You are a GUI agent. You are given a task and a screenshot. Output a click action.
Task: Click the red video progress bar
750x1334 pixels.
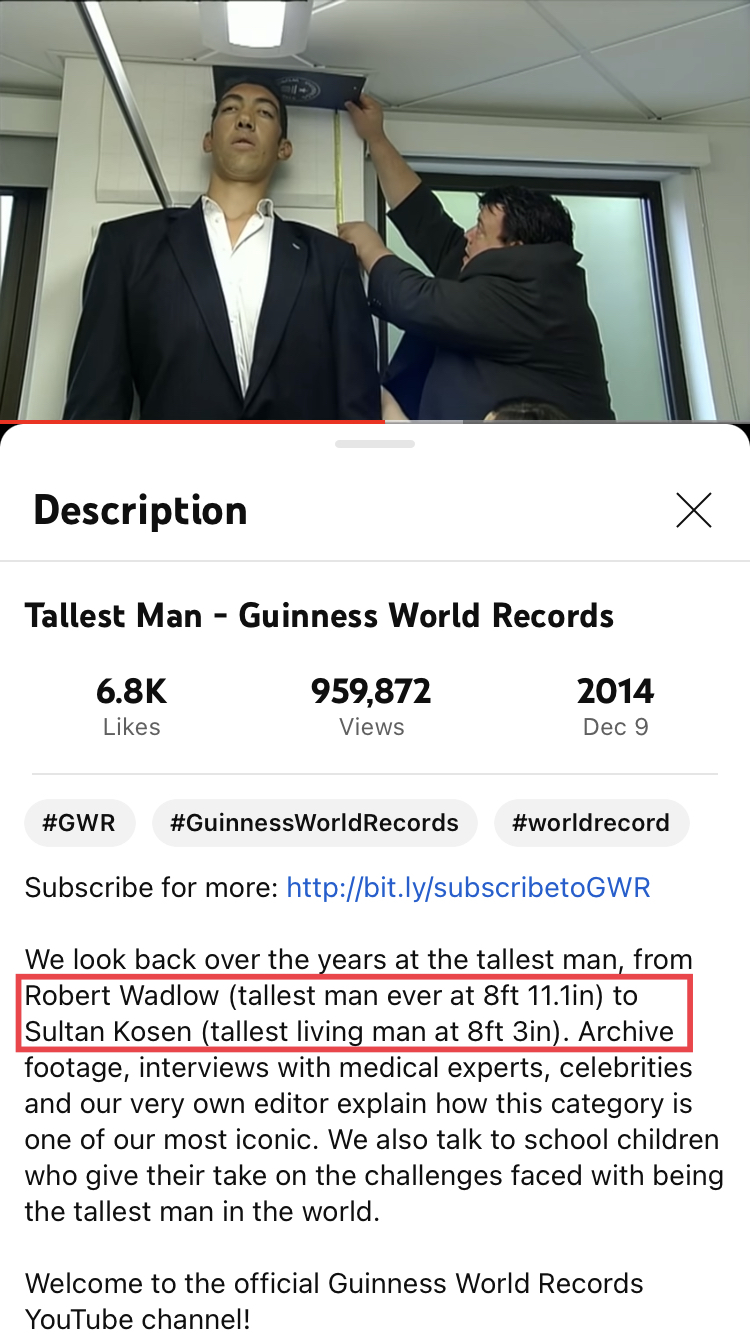tap(192, 421)
